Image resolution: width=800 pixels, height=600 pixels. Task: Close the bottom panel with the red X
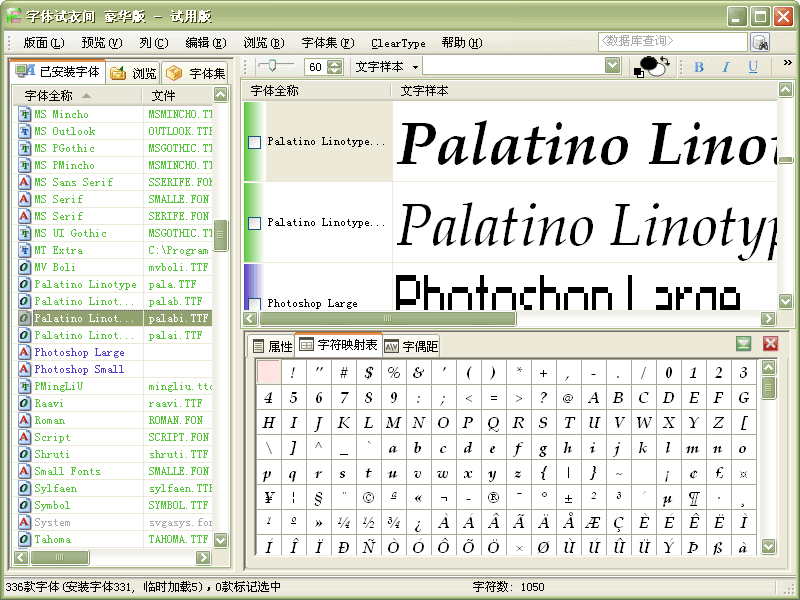click(x=770, y=344)
